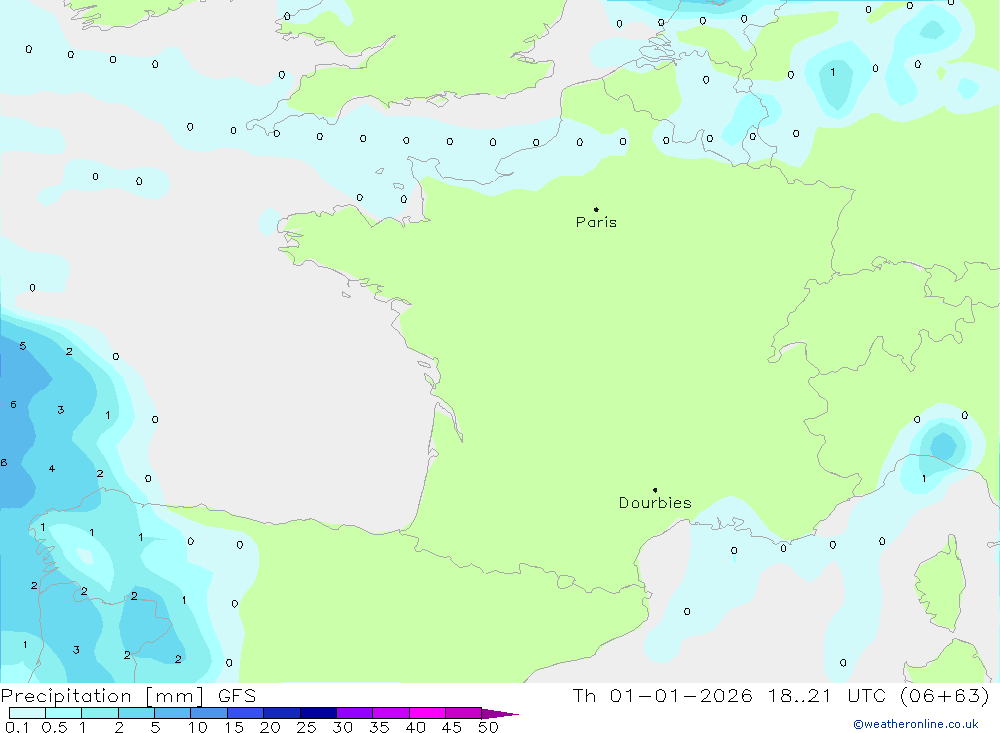
Task: Pick the 5–10 mm legend swatch
Action: 173,713
